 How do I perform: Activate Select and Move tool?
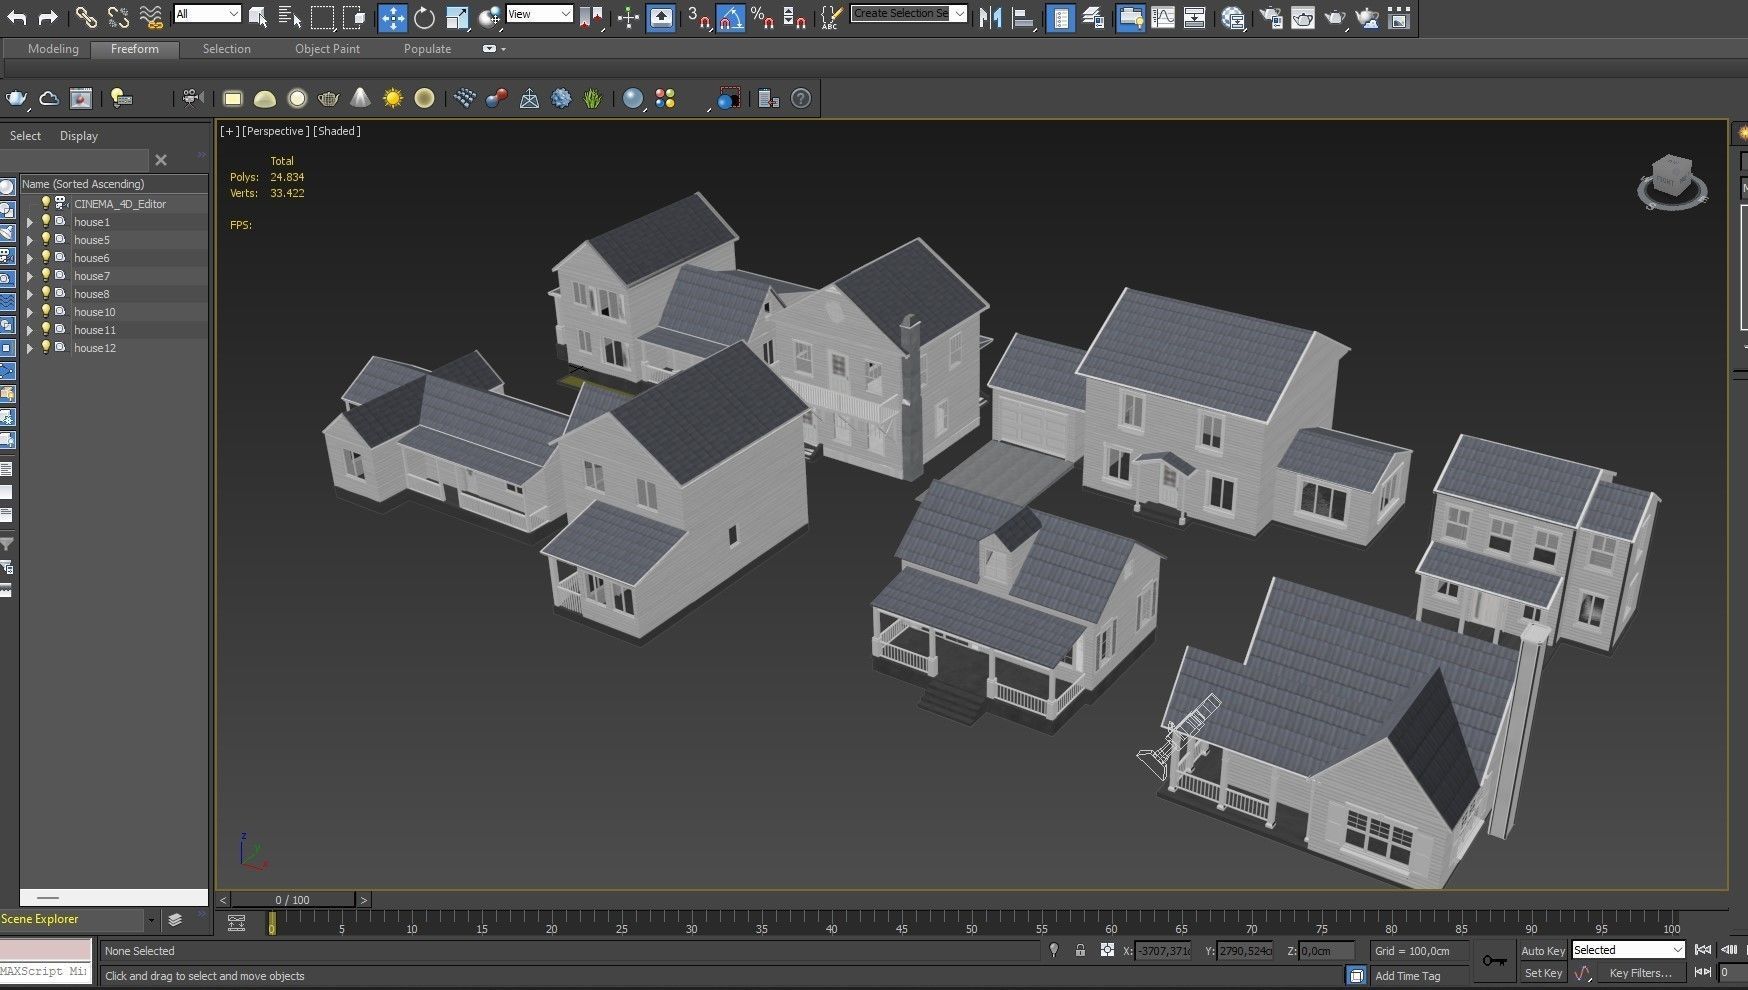(x=393, y=17)
